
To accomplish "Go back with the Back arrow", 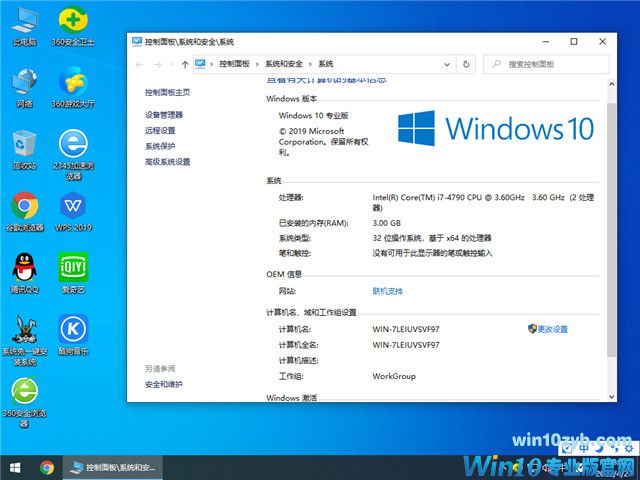I will 139,64.
